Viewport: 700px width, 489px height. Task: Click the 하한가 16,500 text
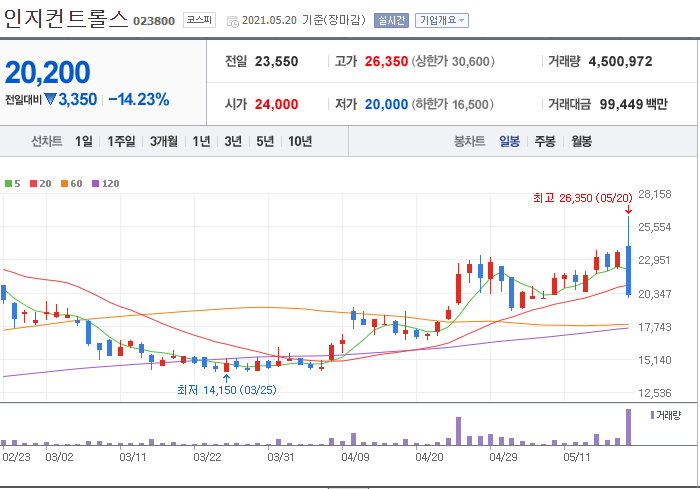pos(452,104)
